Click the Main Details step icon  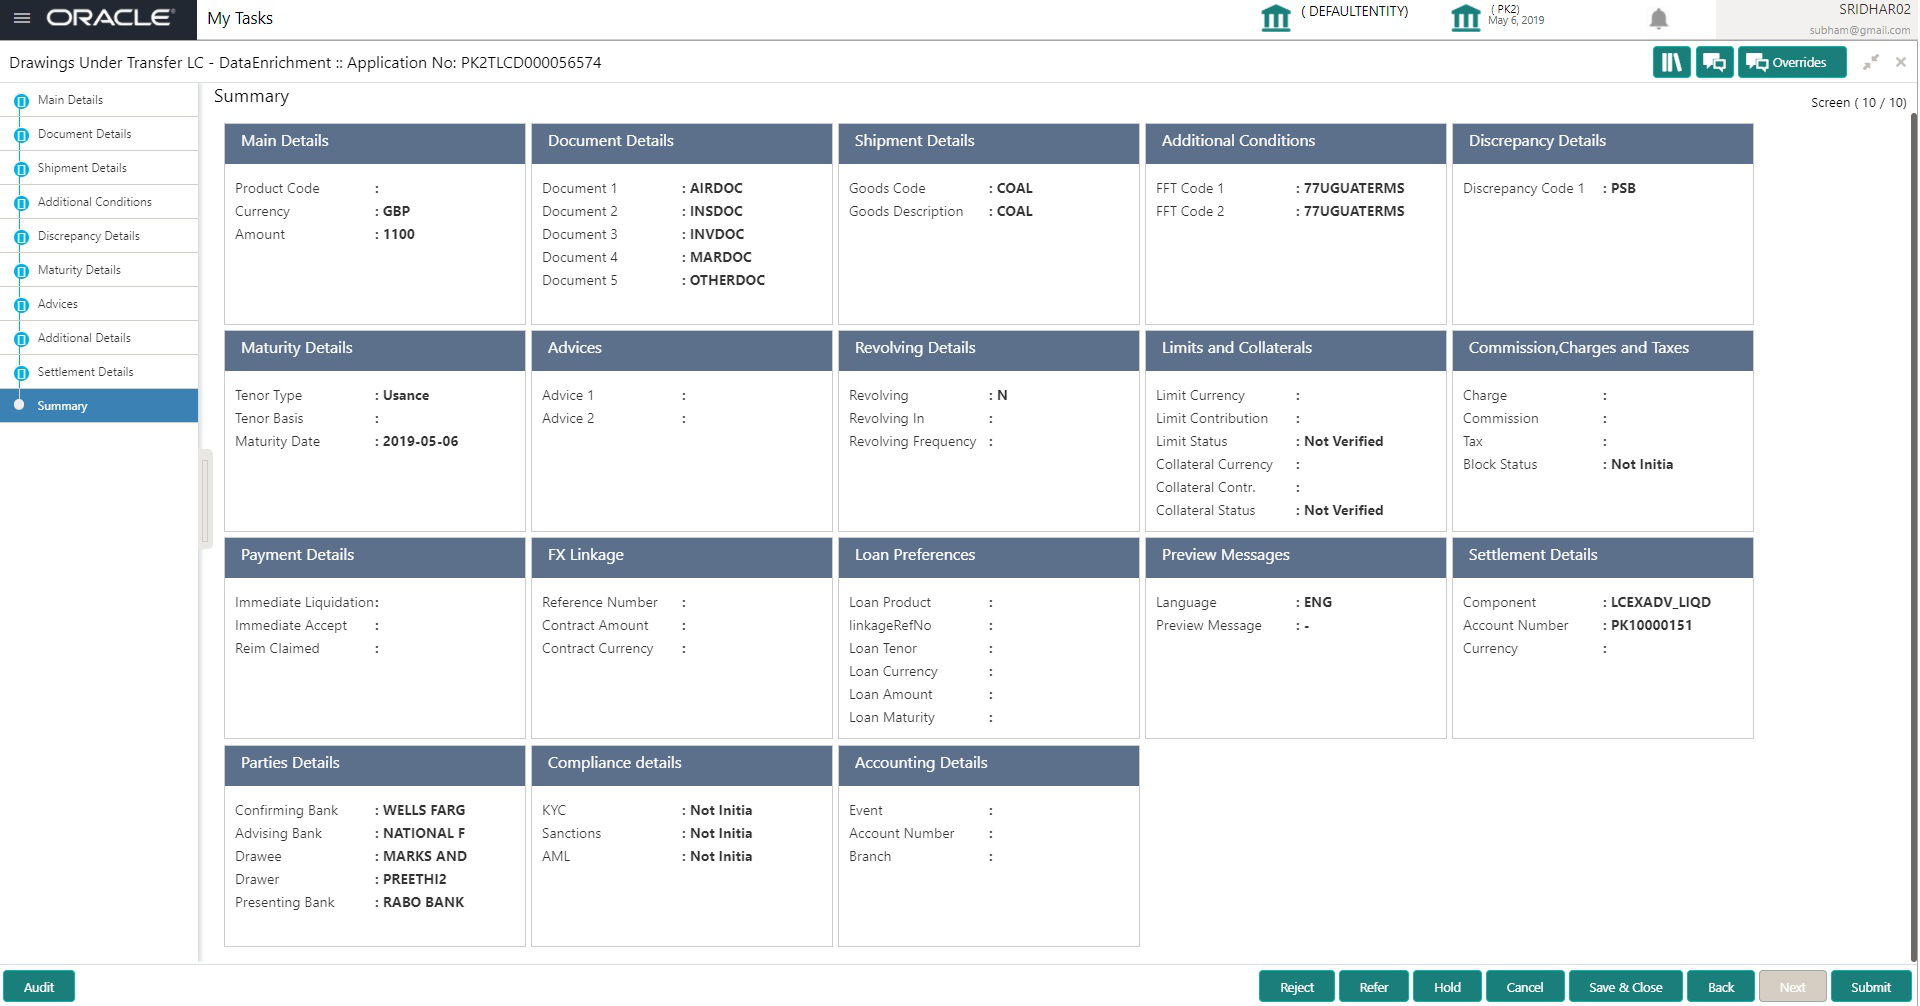click(21, 101)
